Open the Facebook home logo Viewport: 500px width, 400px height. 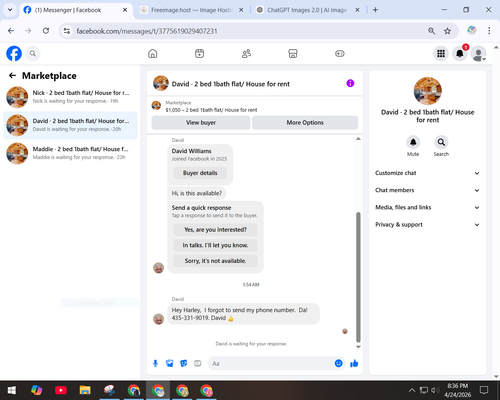pos(14,53)
